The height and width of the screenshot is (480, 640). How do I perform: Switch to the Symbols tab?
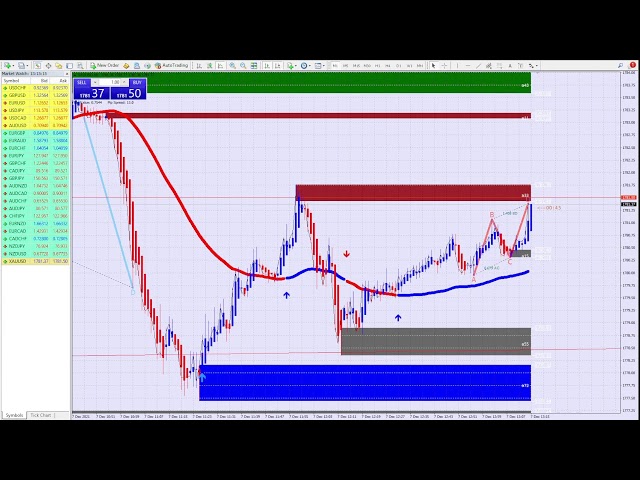point(14,414)
